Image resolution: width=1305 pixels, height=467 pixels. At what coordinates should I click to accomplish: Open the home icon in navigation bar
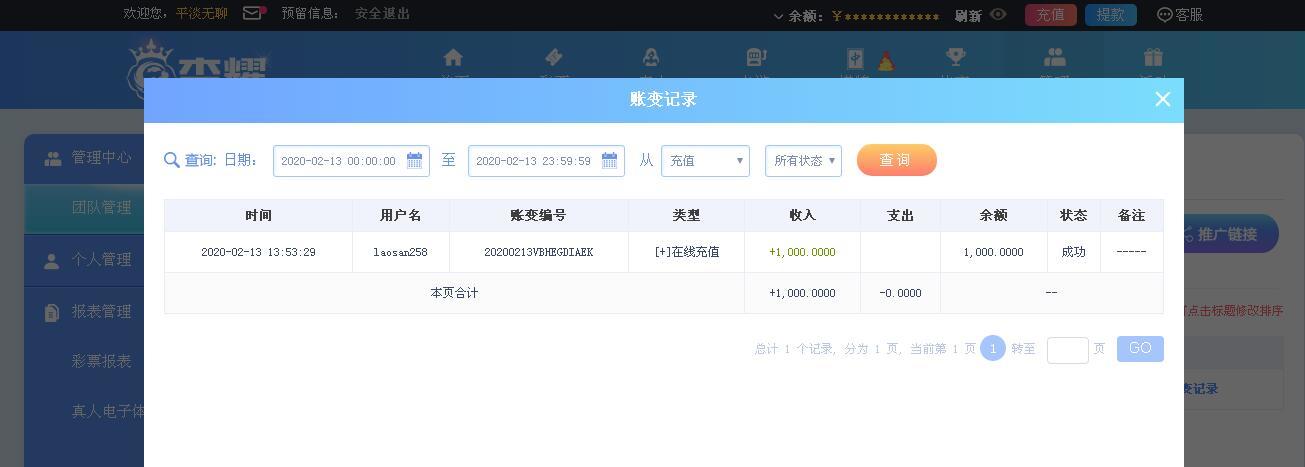coord(453,57)
